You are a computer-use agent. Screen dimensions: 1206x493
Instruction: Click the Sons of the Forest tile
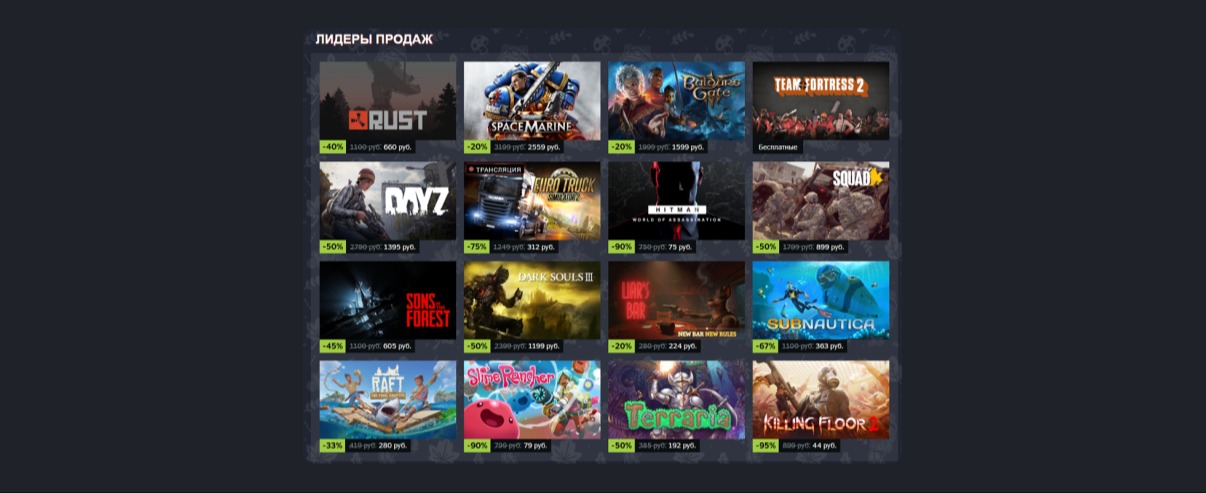point(388,300)
